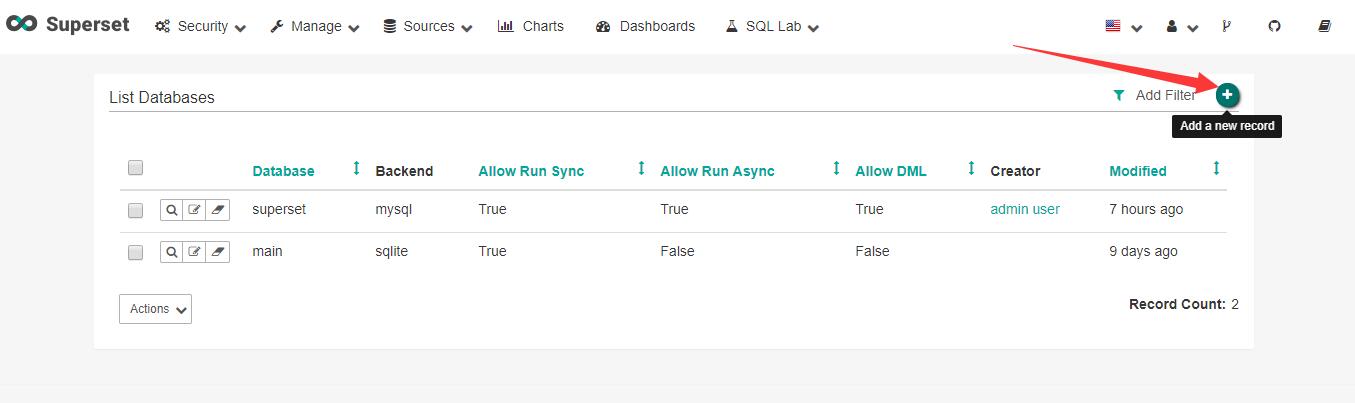The height and width of the screenshot is (403, 1355).
Task: Expand the Actions dropdown button
Action: (x=155, y=309)
